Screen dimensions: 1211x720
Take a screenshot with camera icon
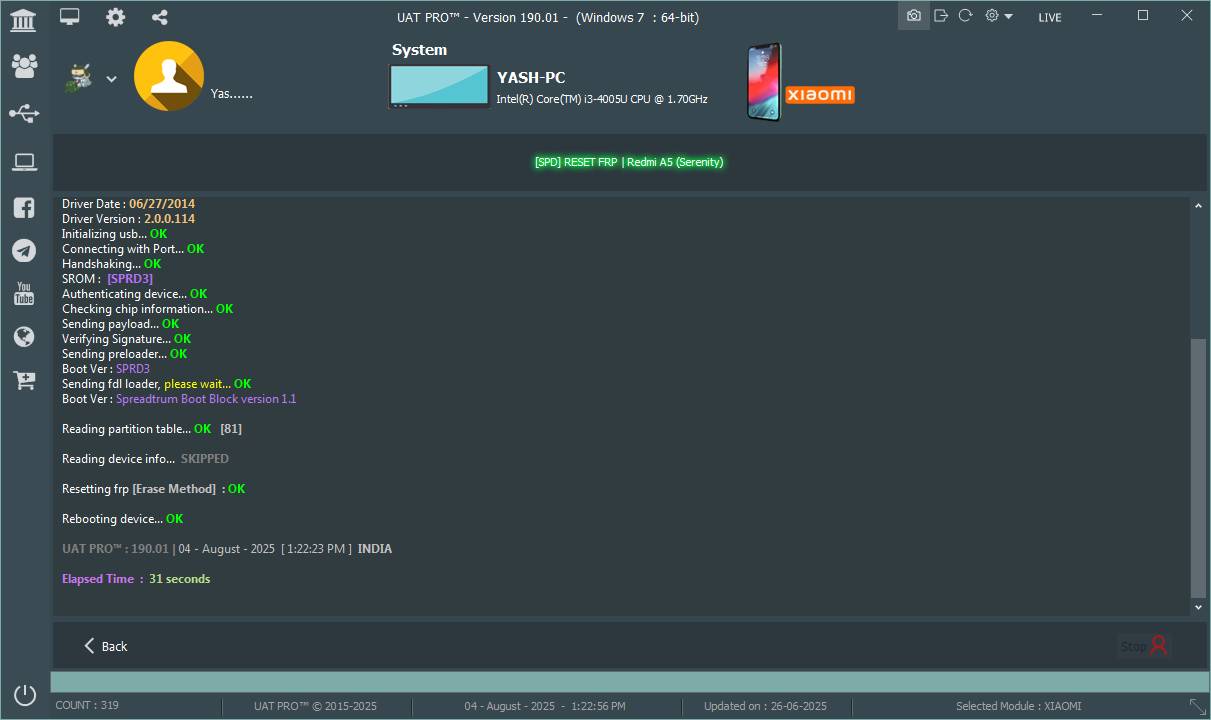click(913, 16)
